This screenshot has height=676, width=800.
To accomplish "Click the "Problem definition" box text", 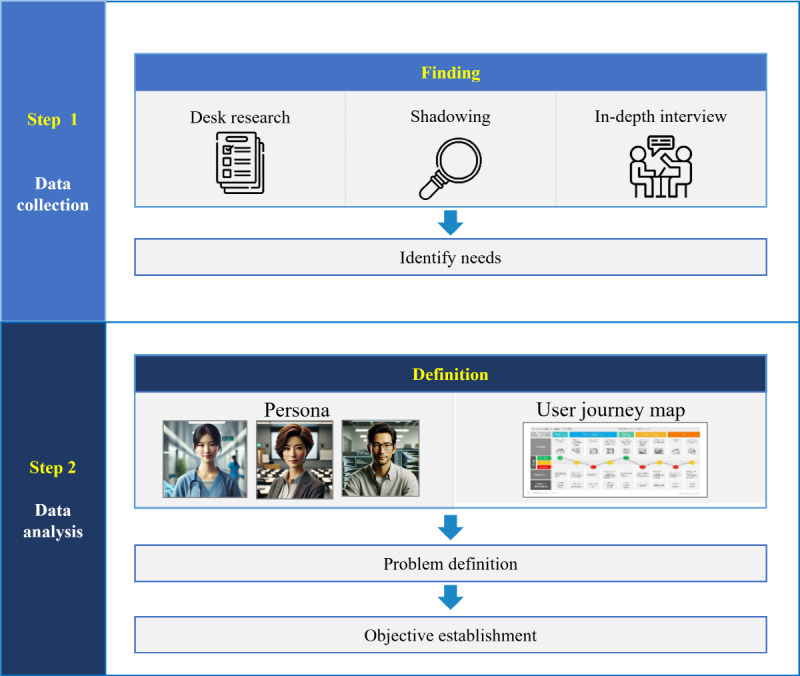I will (x=451, y=564).
